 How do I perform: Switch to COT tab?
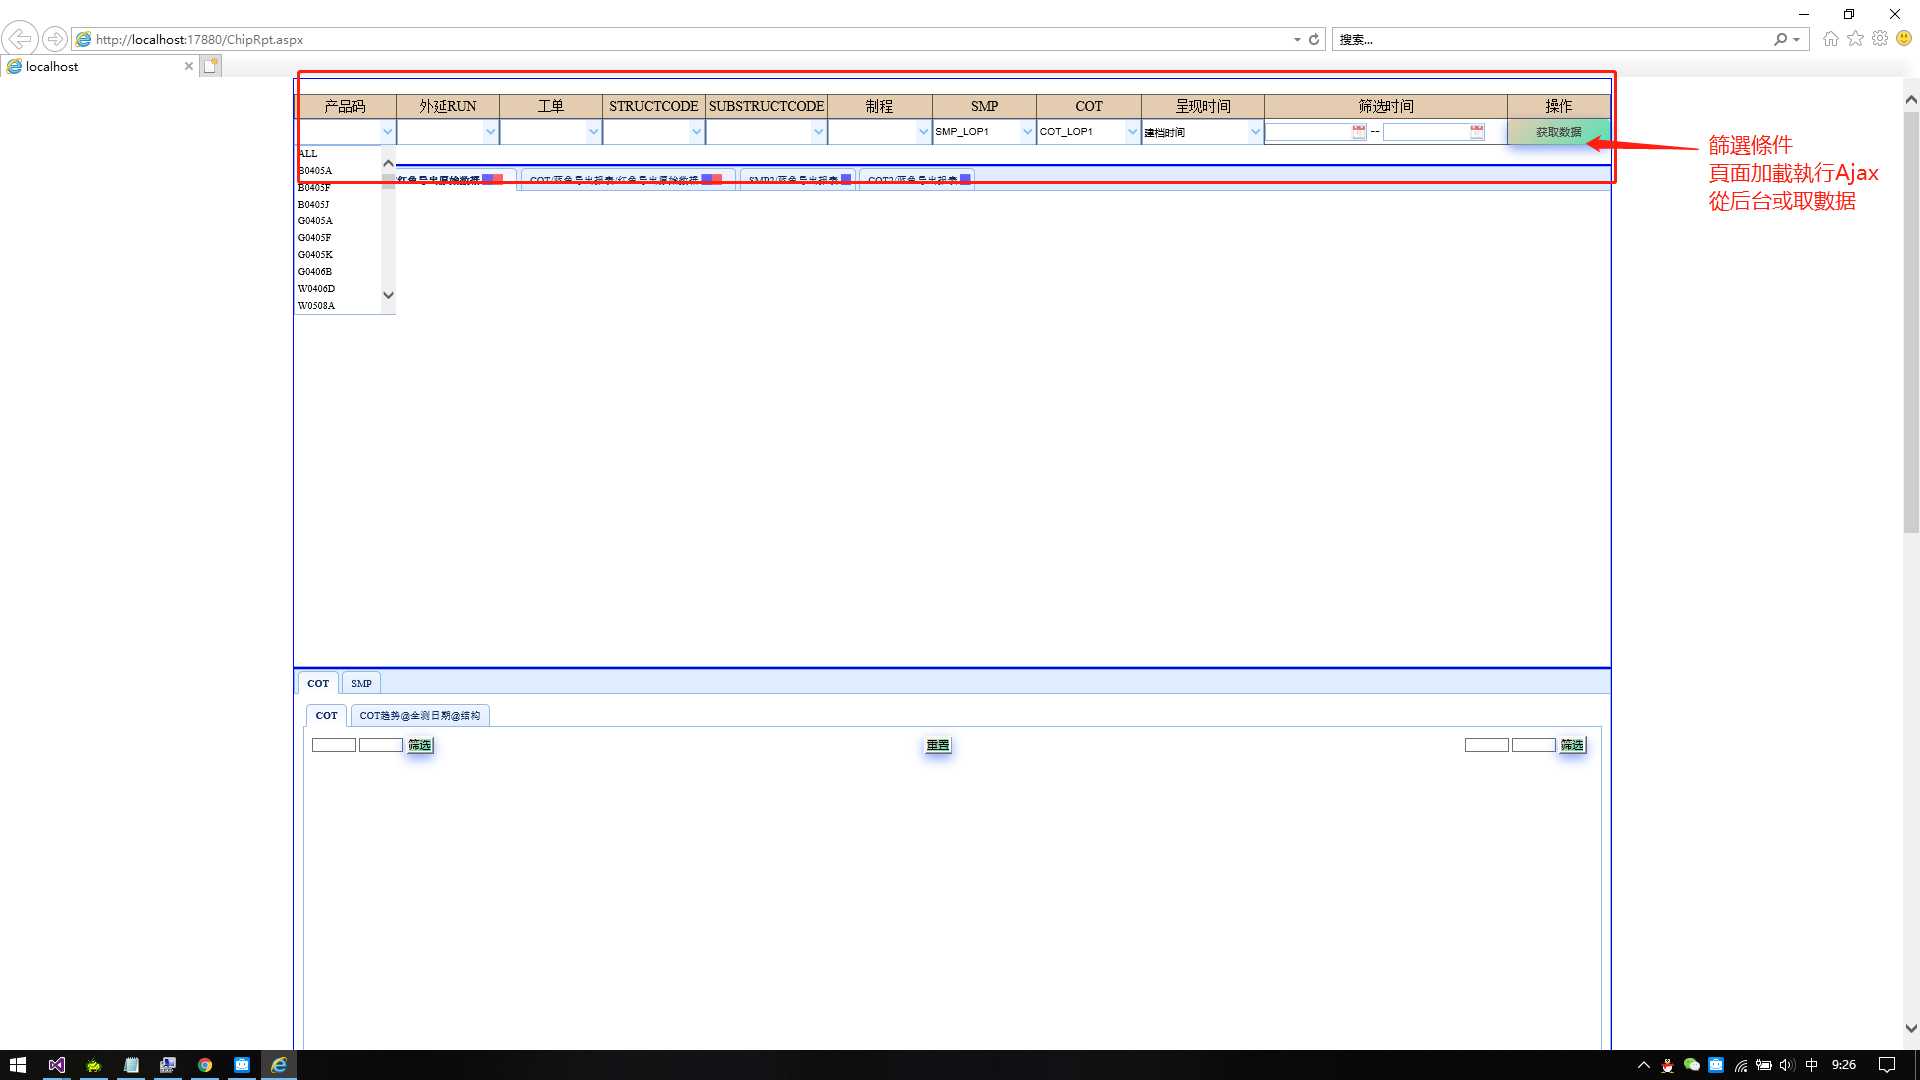click(318, 683)
